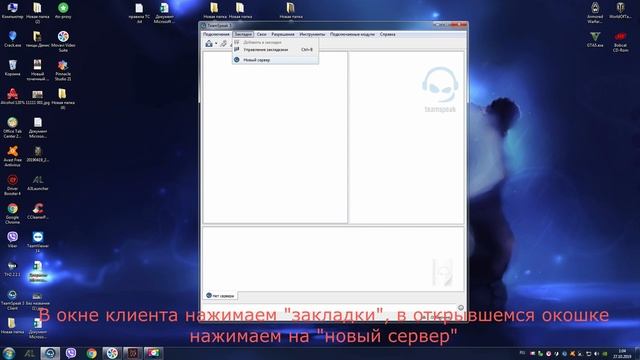Viewport: 640px width, 360px height.
Task: Open TeamSpeak 3 Client desktop shortcut
Action: tap(12, 299)
